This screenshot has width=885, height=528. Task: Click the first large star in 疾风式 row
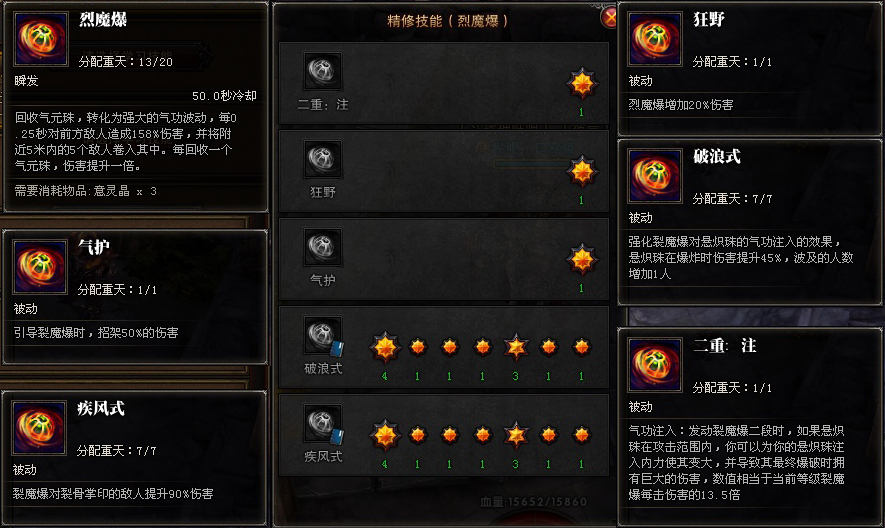click(385, 435)
